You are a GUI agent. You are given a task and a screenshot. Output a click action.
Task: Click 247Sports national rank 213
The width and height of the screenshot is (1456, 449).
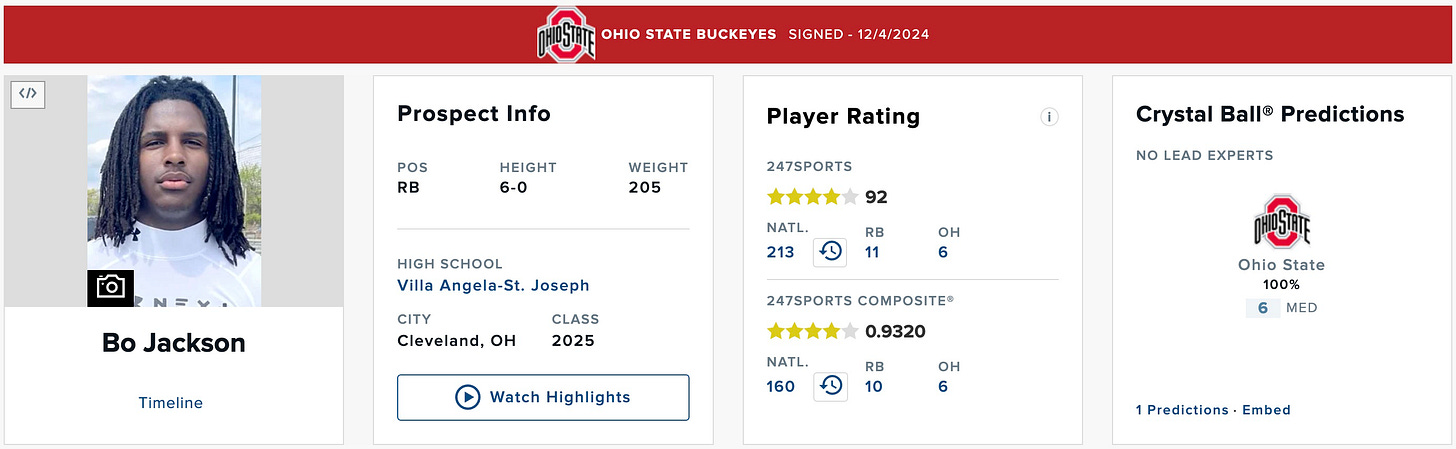[x=780, y=252]
